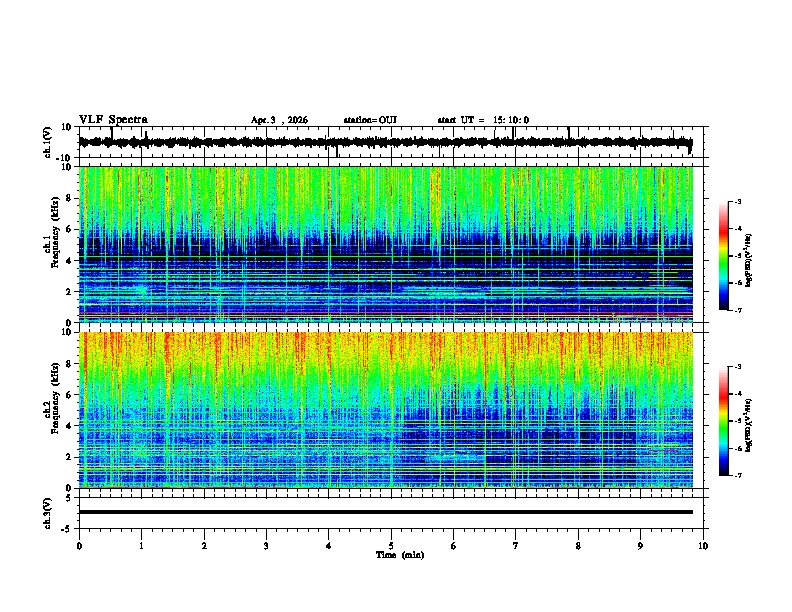Click the time axis tick label "1"
Viewport: 792px width, 612px height.
(x=142, y=546)
